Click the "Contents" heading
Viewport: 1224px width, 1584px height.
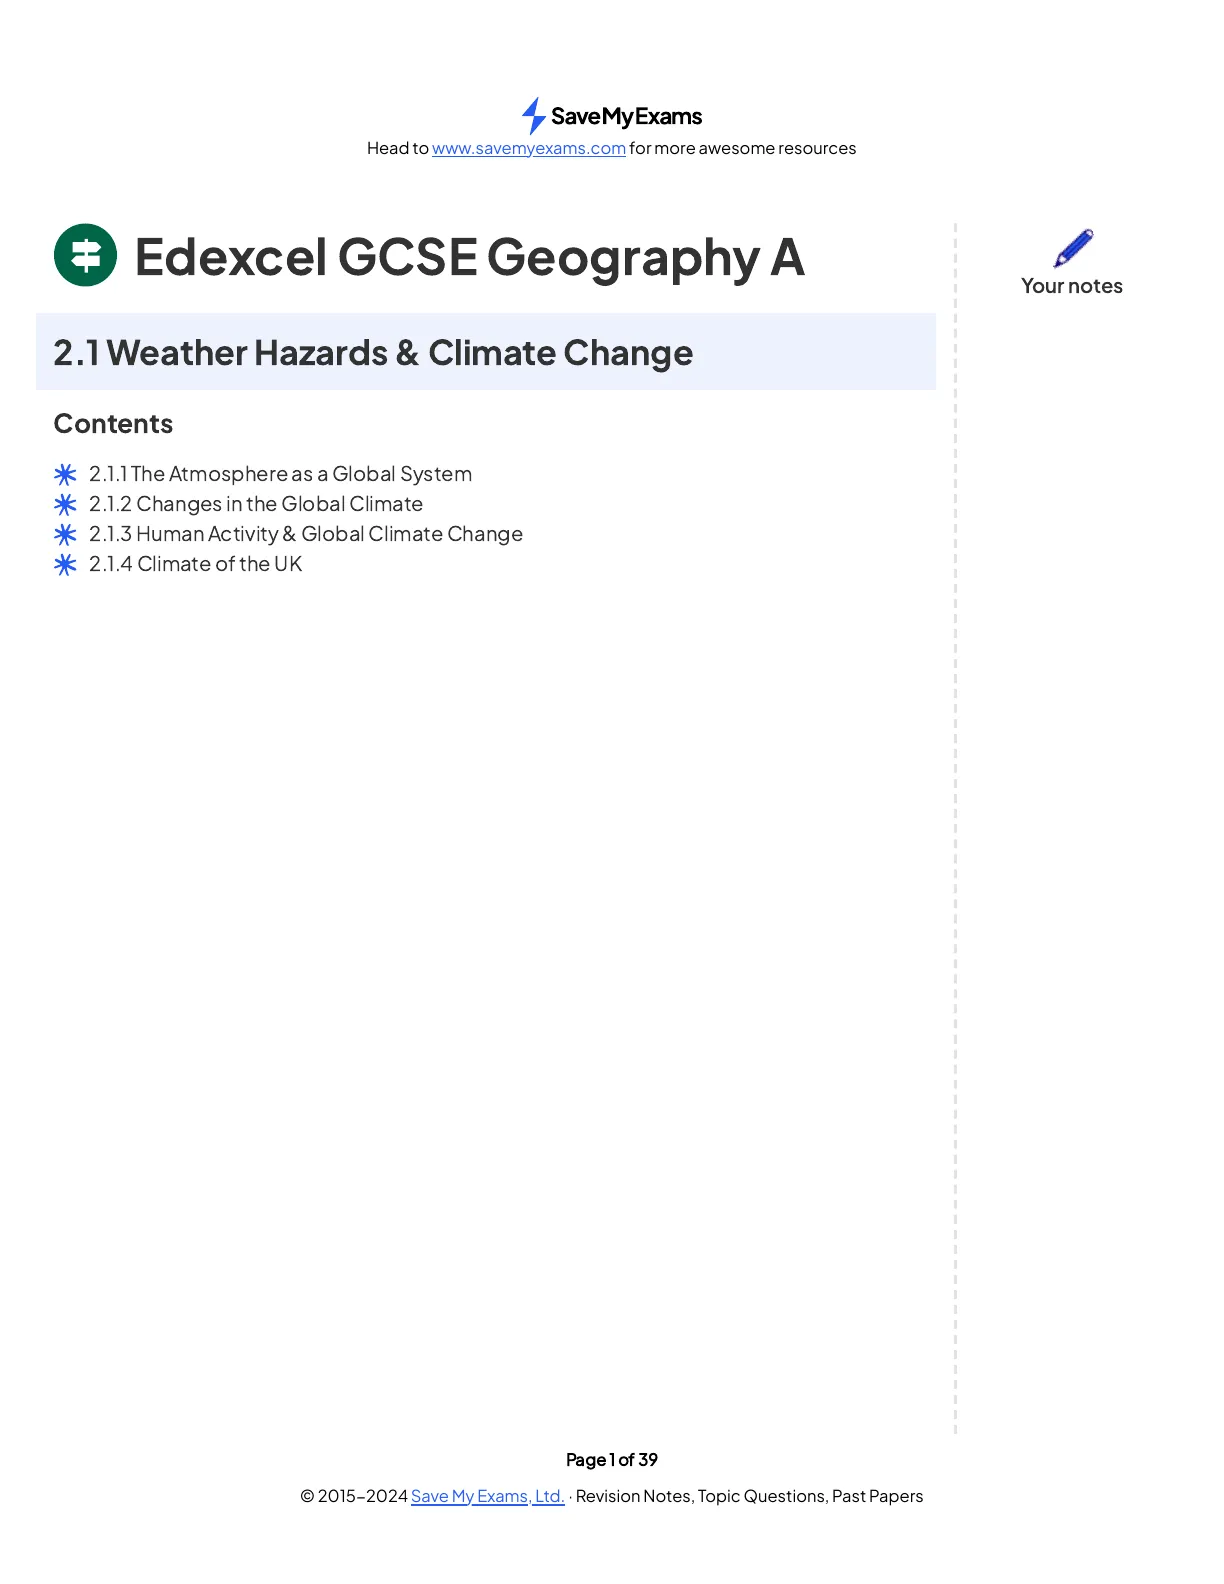point(113,424)
